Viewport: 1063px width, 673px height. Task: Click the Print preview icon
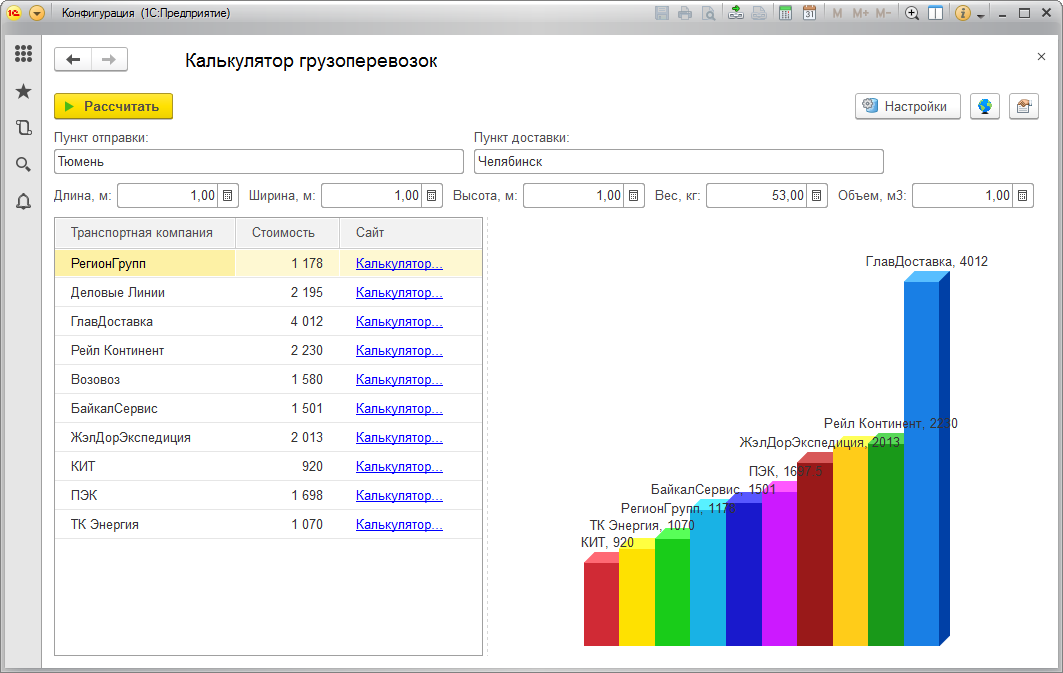708,13
